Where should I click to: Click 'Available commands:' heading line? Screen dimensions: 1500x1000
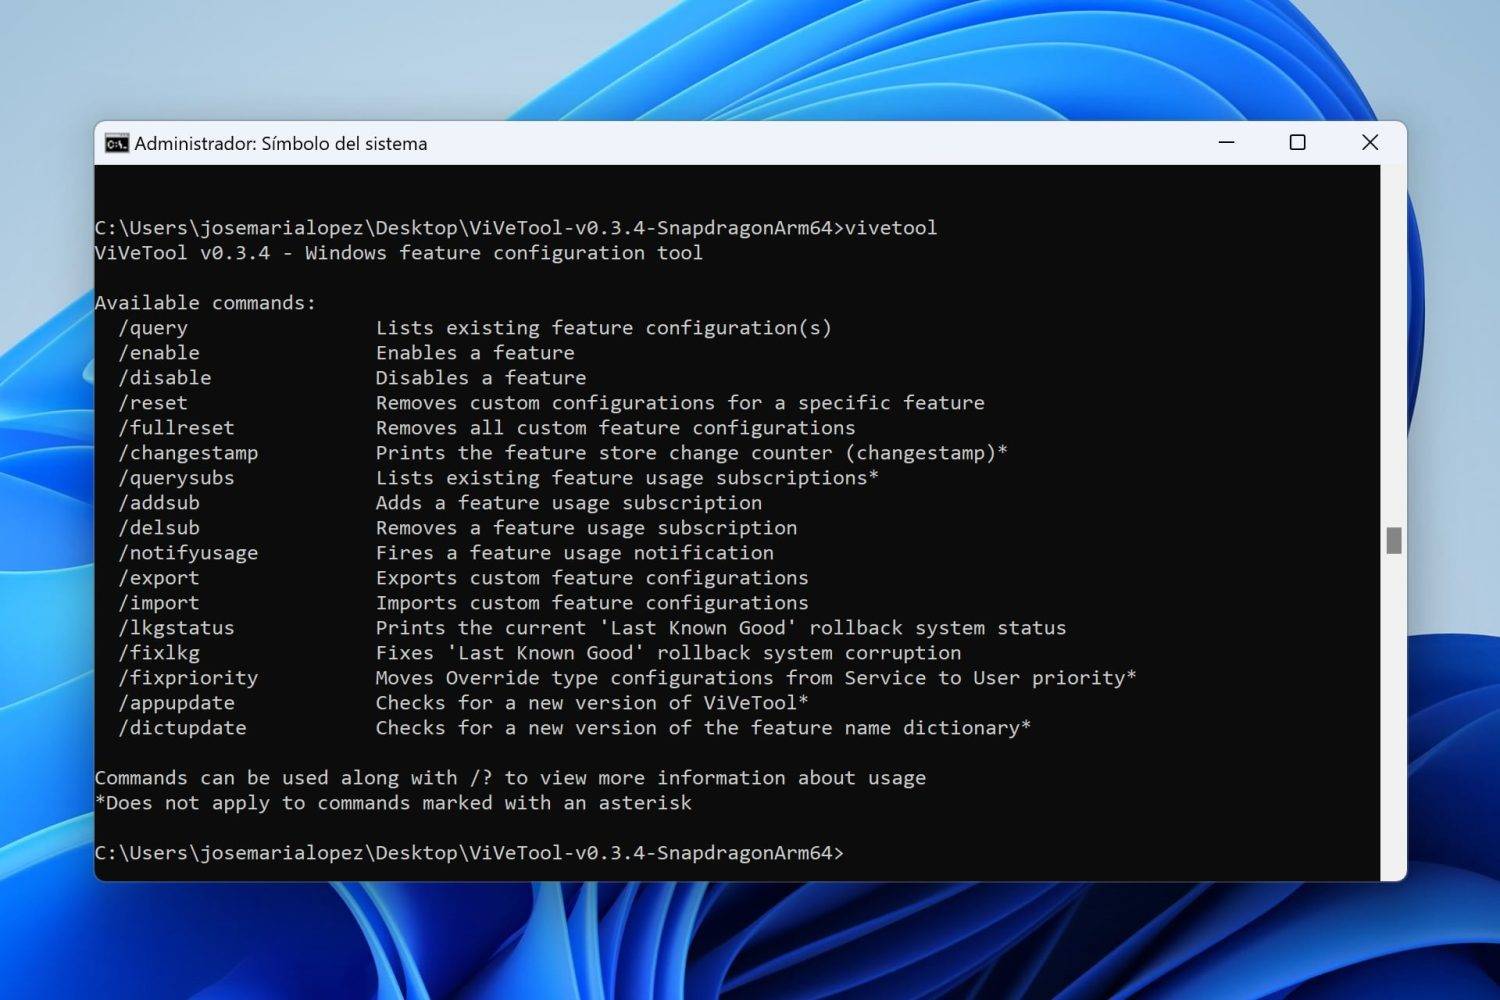(206, 303)
